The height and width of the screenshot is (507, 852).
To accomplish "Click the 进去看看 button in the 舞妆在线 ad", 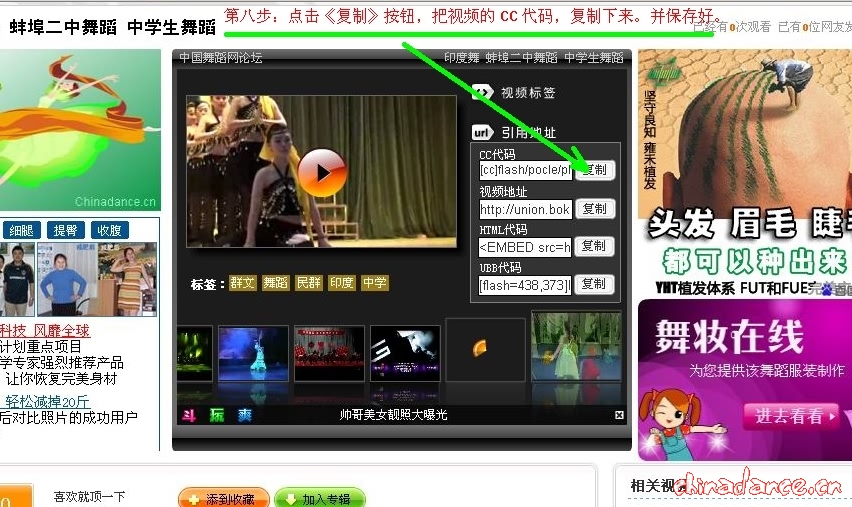I will click(791, 417).
